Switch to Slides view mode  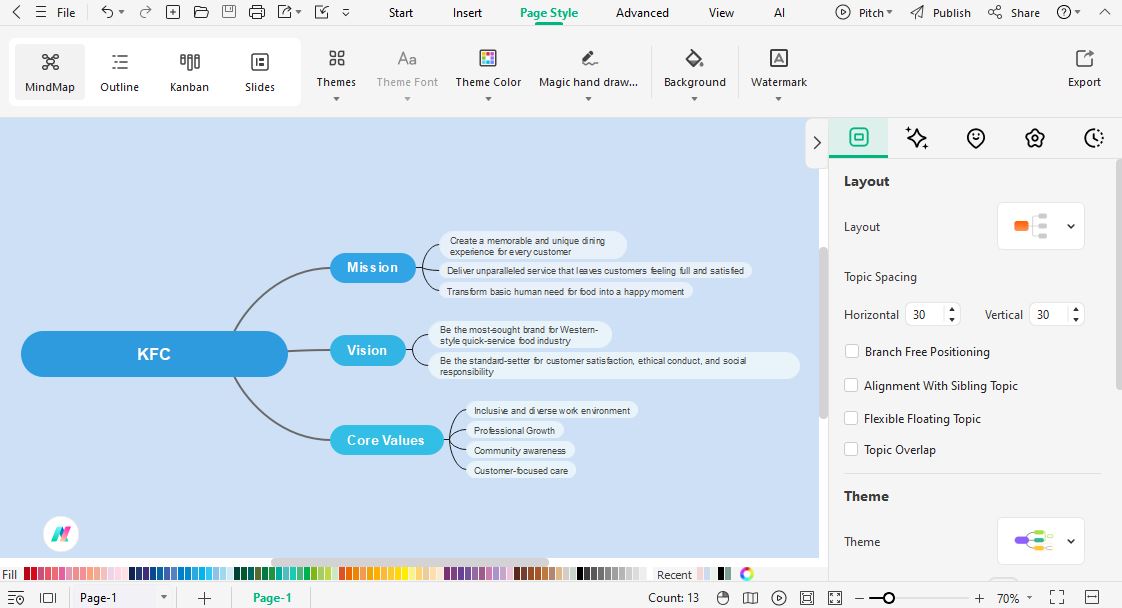(260, 72)
